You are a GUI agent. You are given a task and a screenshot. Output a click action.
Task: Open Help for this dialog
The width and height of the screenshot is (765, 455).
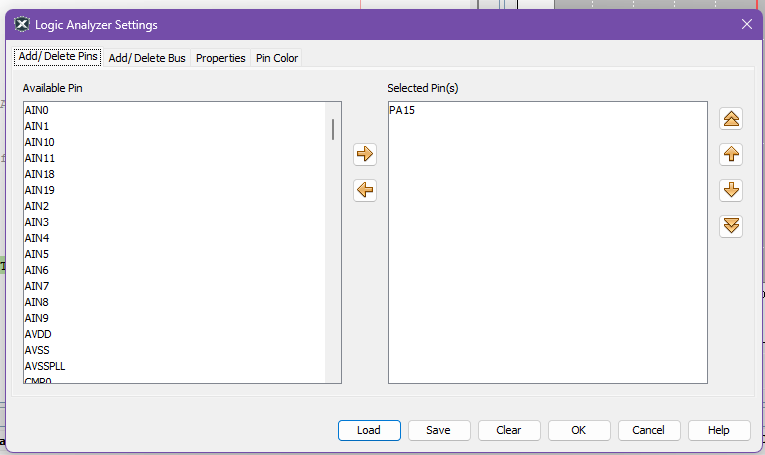click(718, 430)
